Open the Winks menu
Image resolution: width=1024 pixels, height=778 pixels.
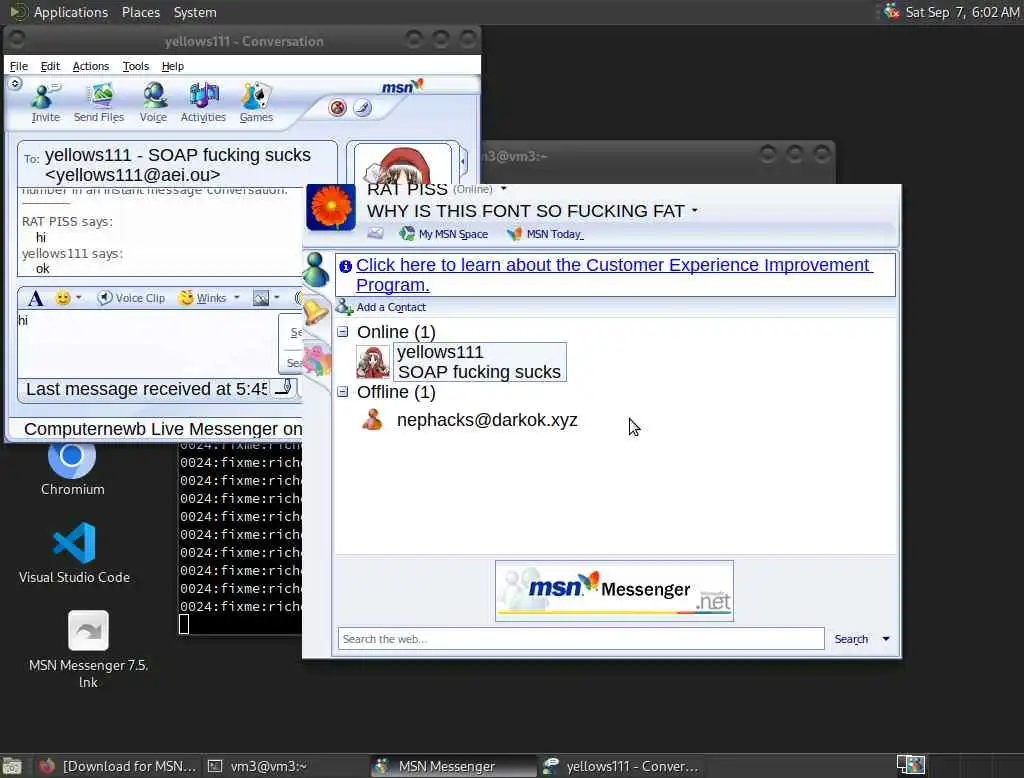click(203, 298)
